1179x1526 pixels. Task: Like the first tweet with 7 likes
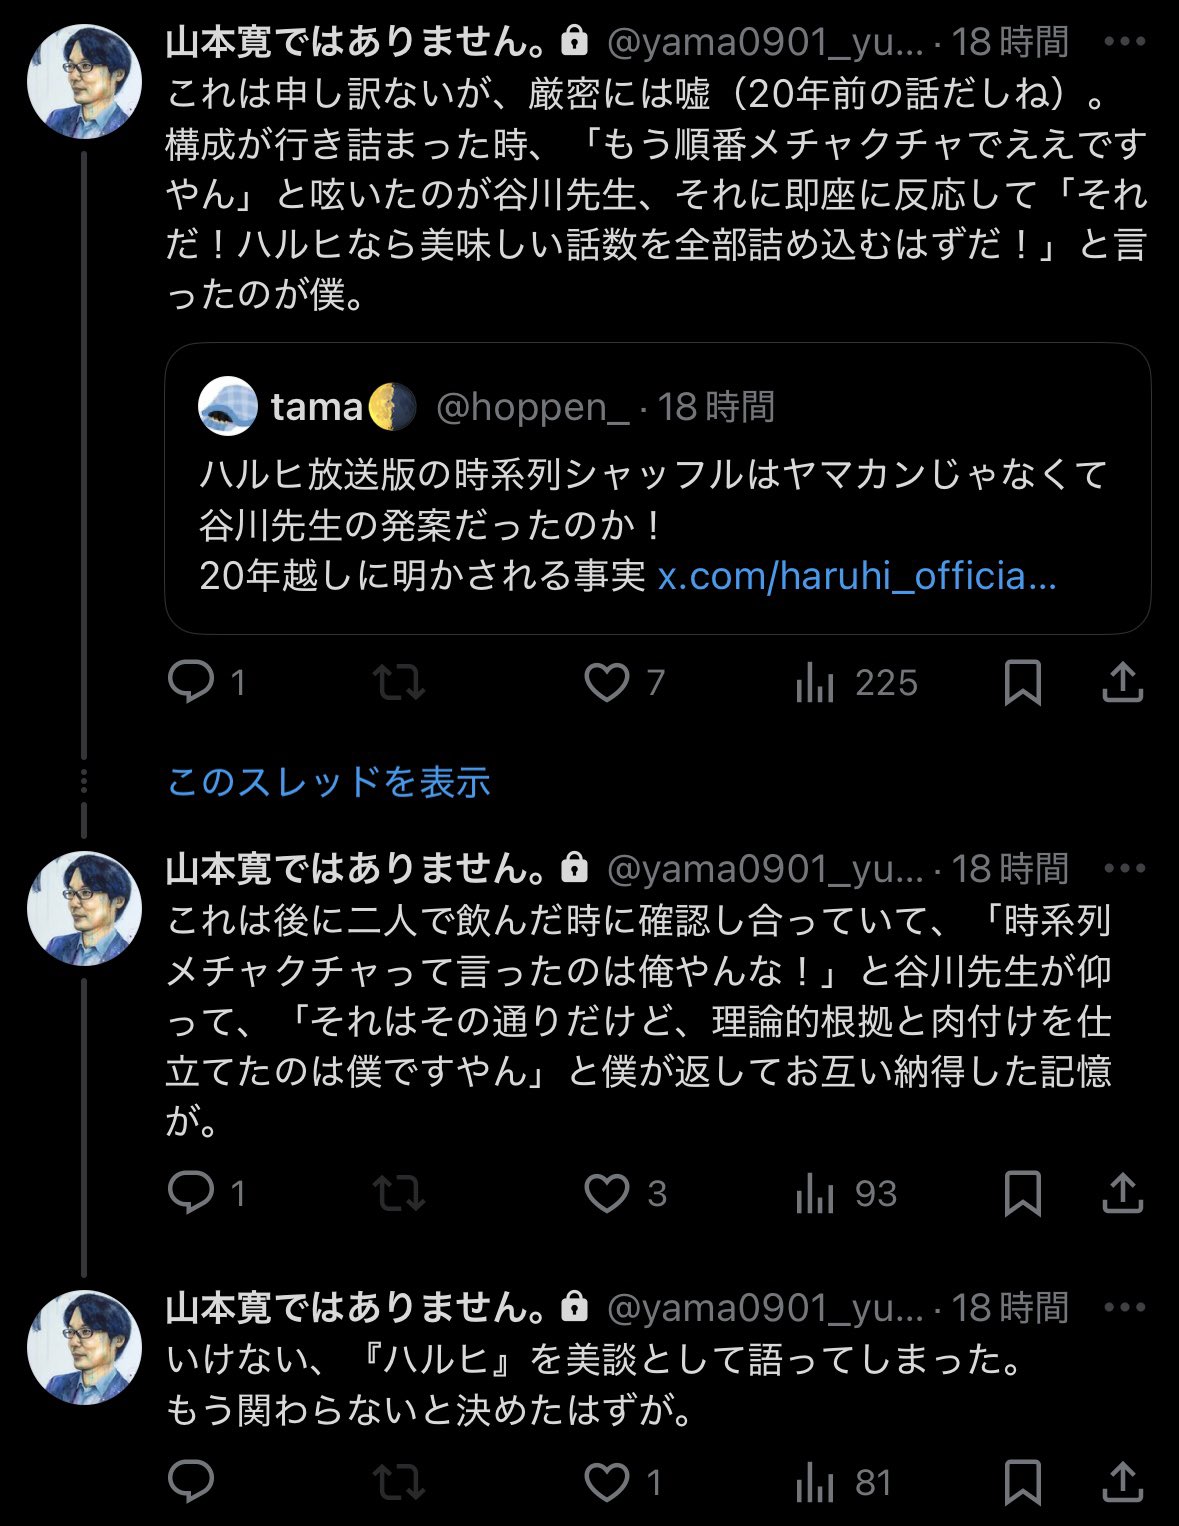[607, 682]
